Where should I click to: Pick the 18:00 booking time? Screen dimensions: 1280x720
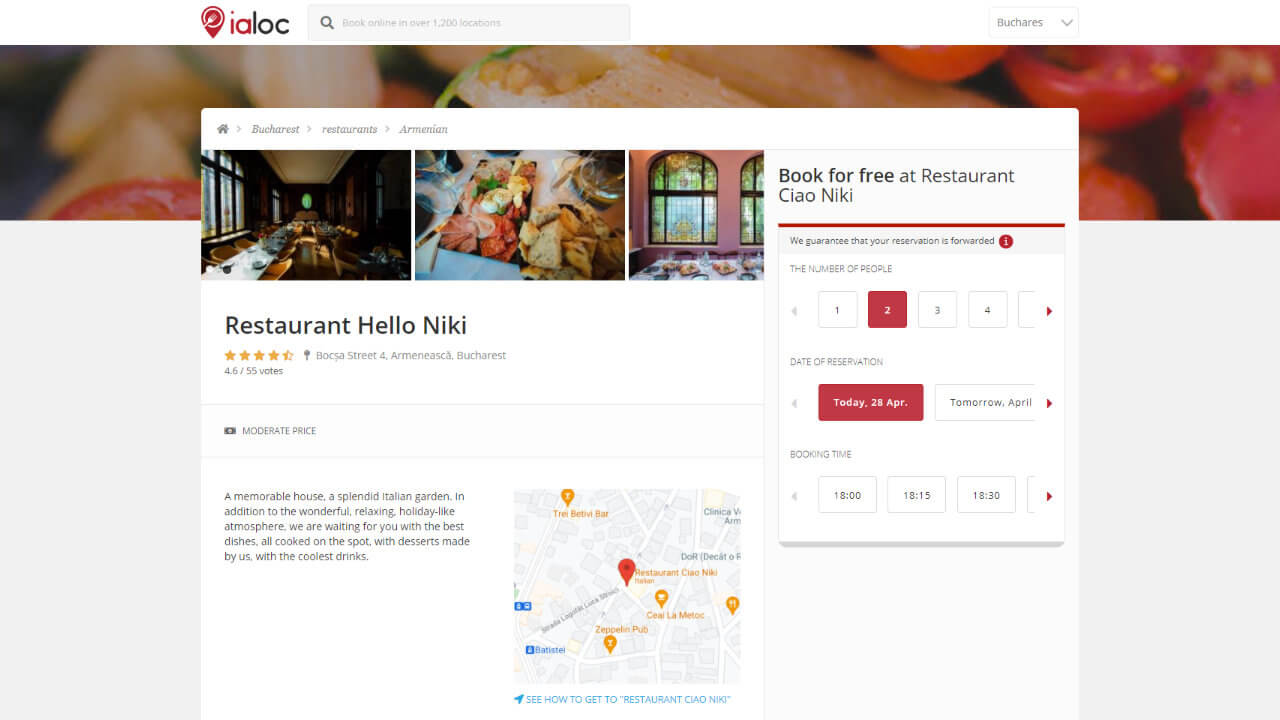click(847, 495)
